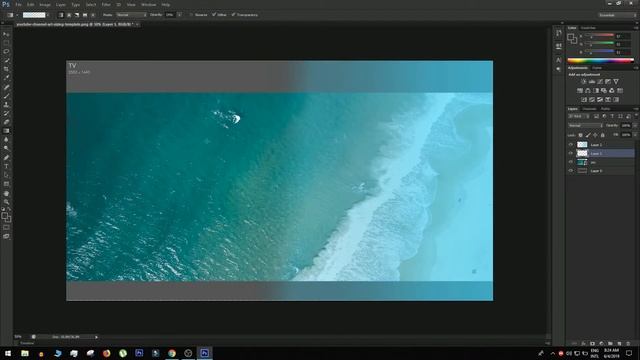
Task: Hide the Layer 2 visibility eye
Action: click(x=571, y=144)
